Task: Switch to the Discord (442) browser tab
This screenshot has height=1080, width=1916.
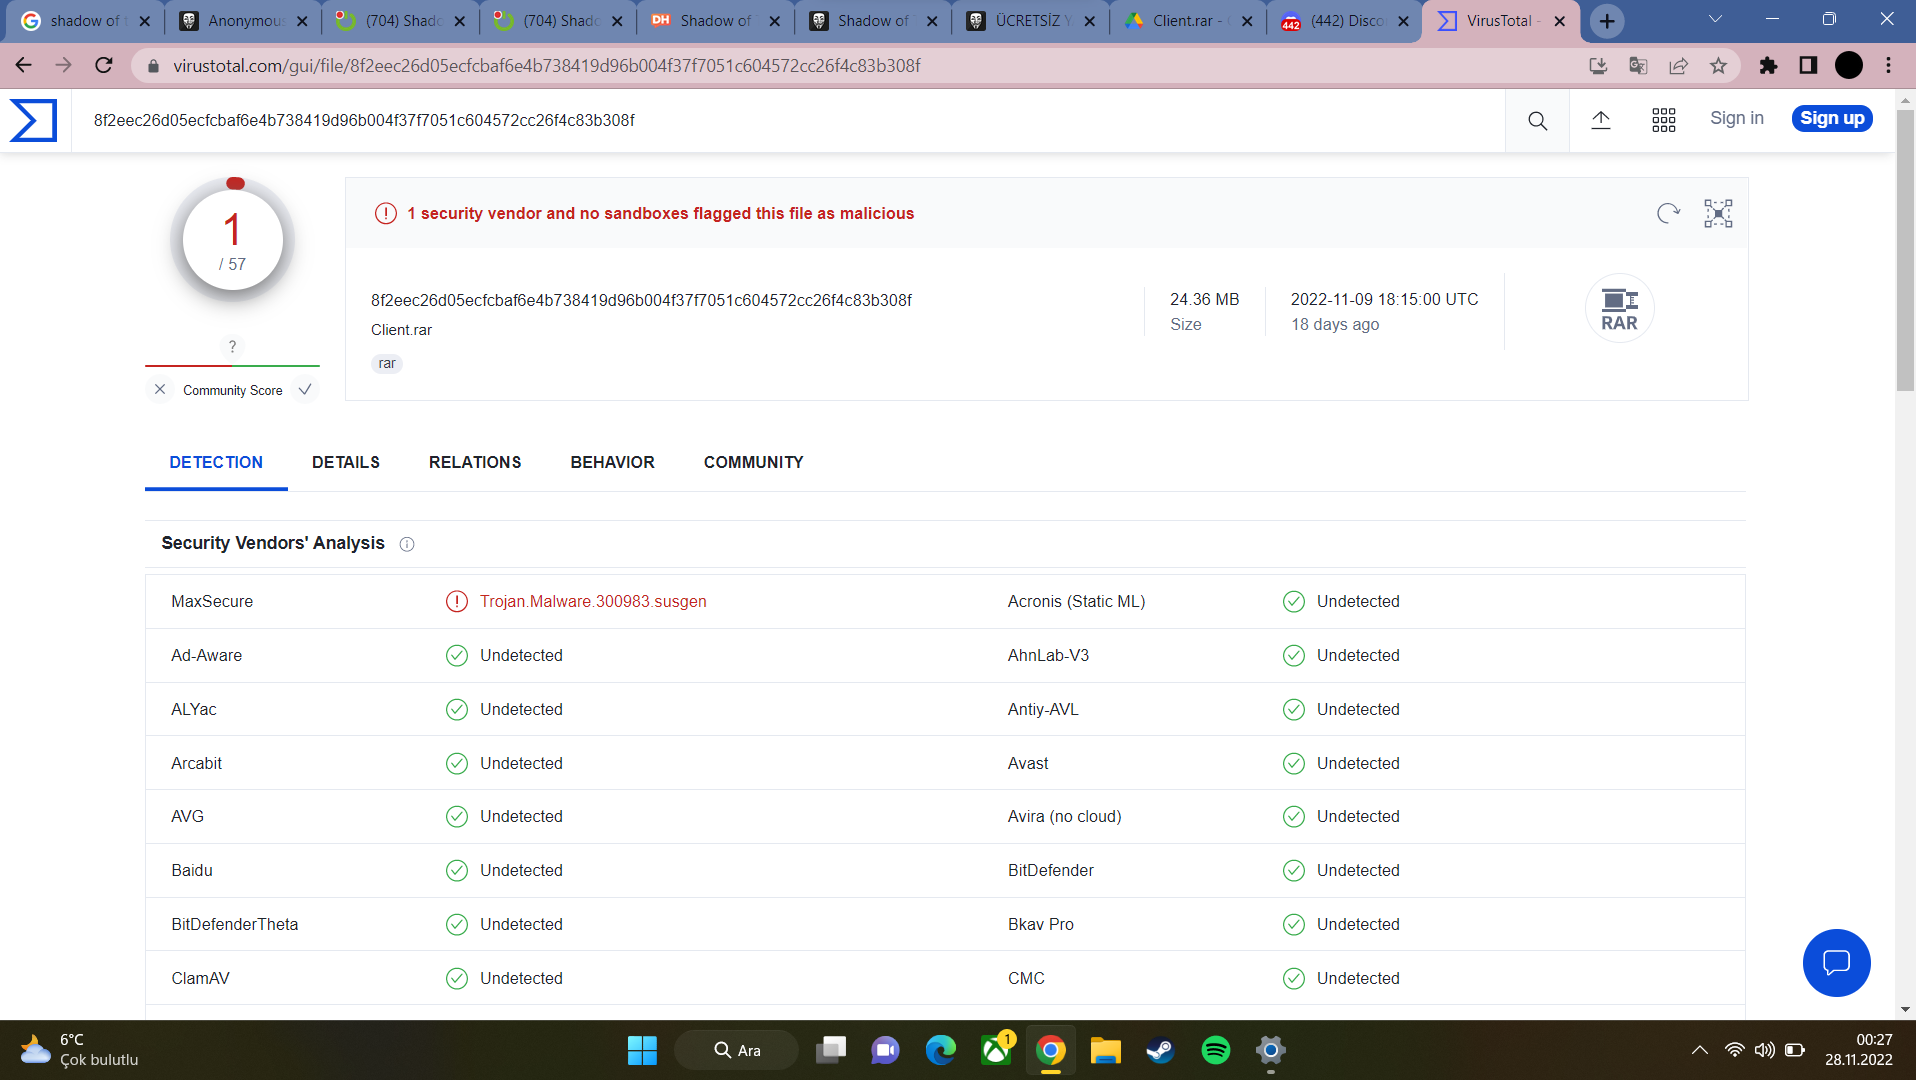Action: pos(1345,21)
